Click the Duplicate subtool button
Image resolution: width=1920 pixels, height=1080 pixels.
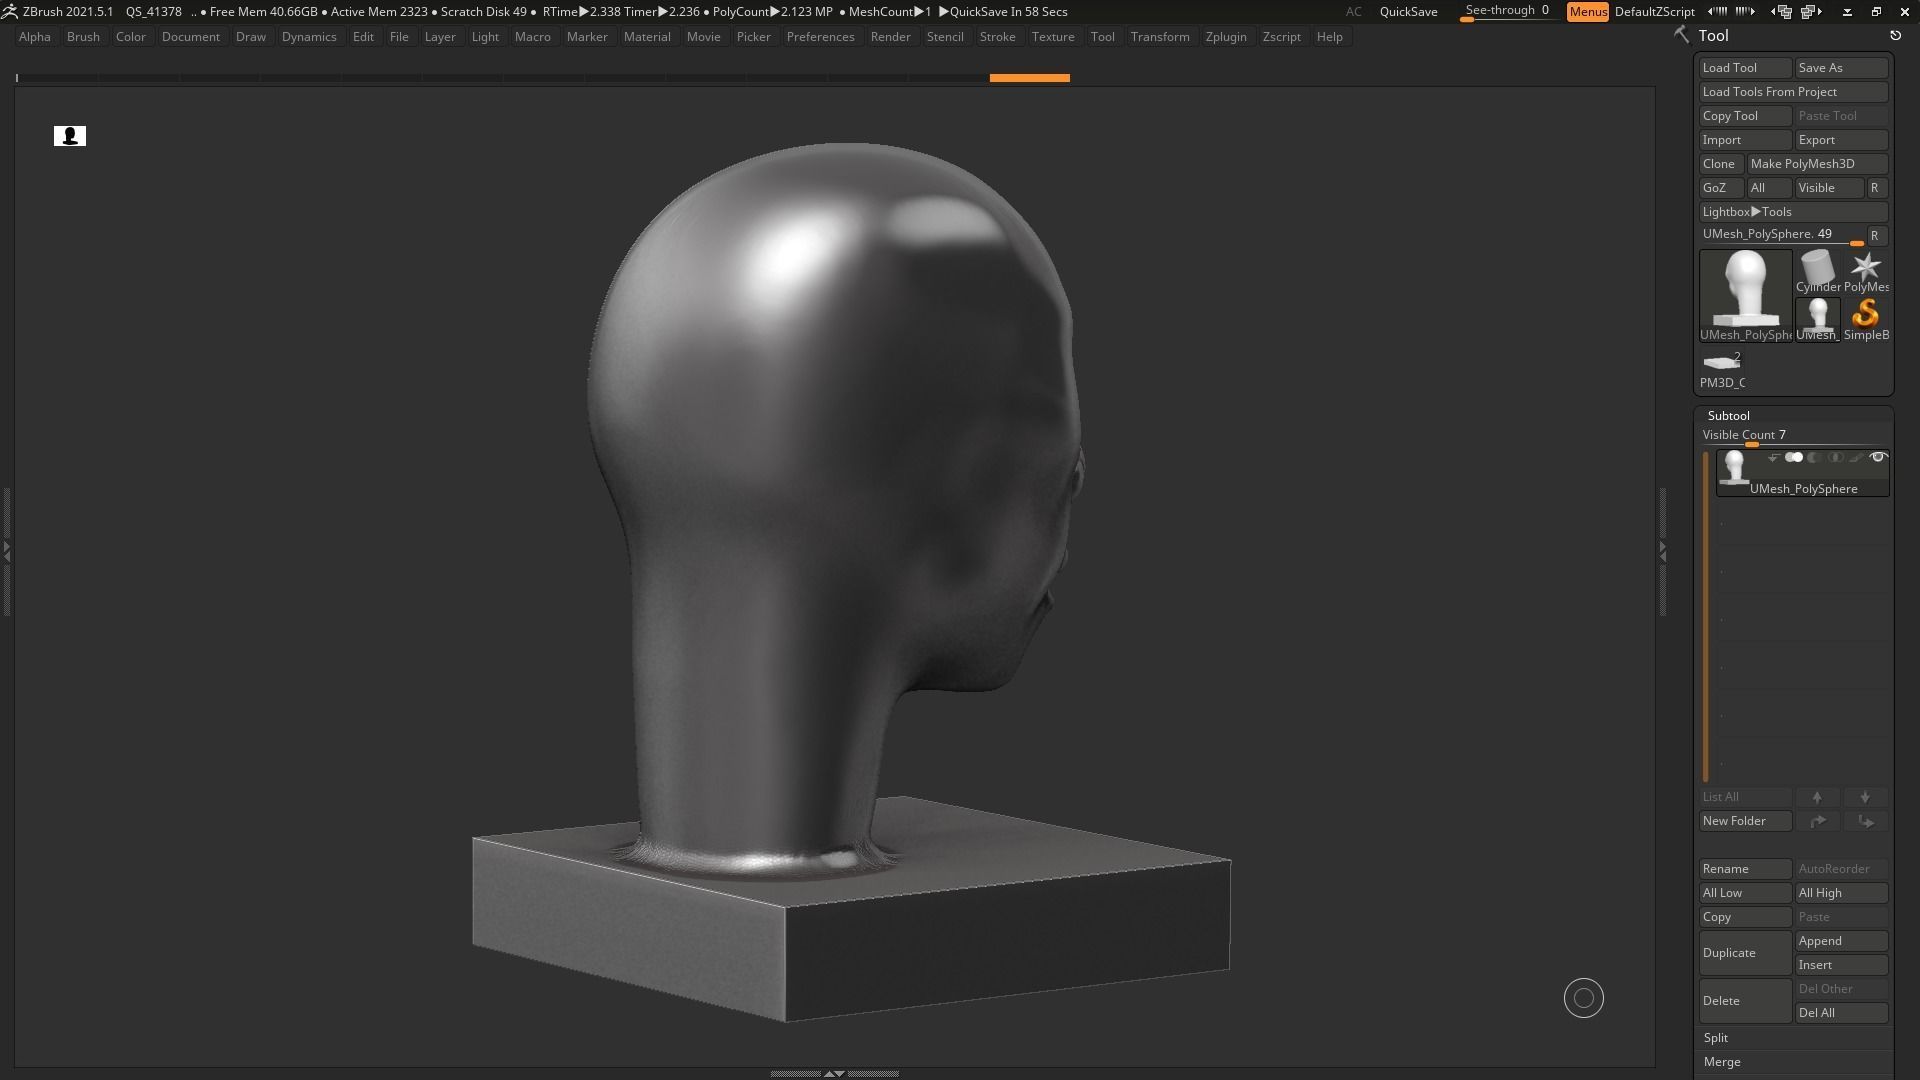point(1746,953)
